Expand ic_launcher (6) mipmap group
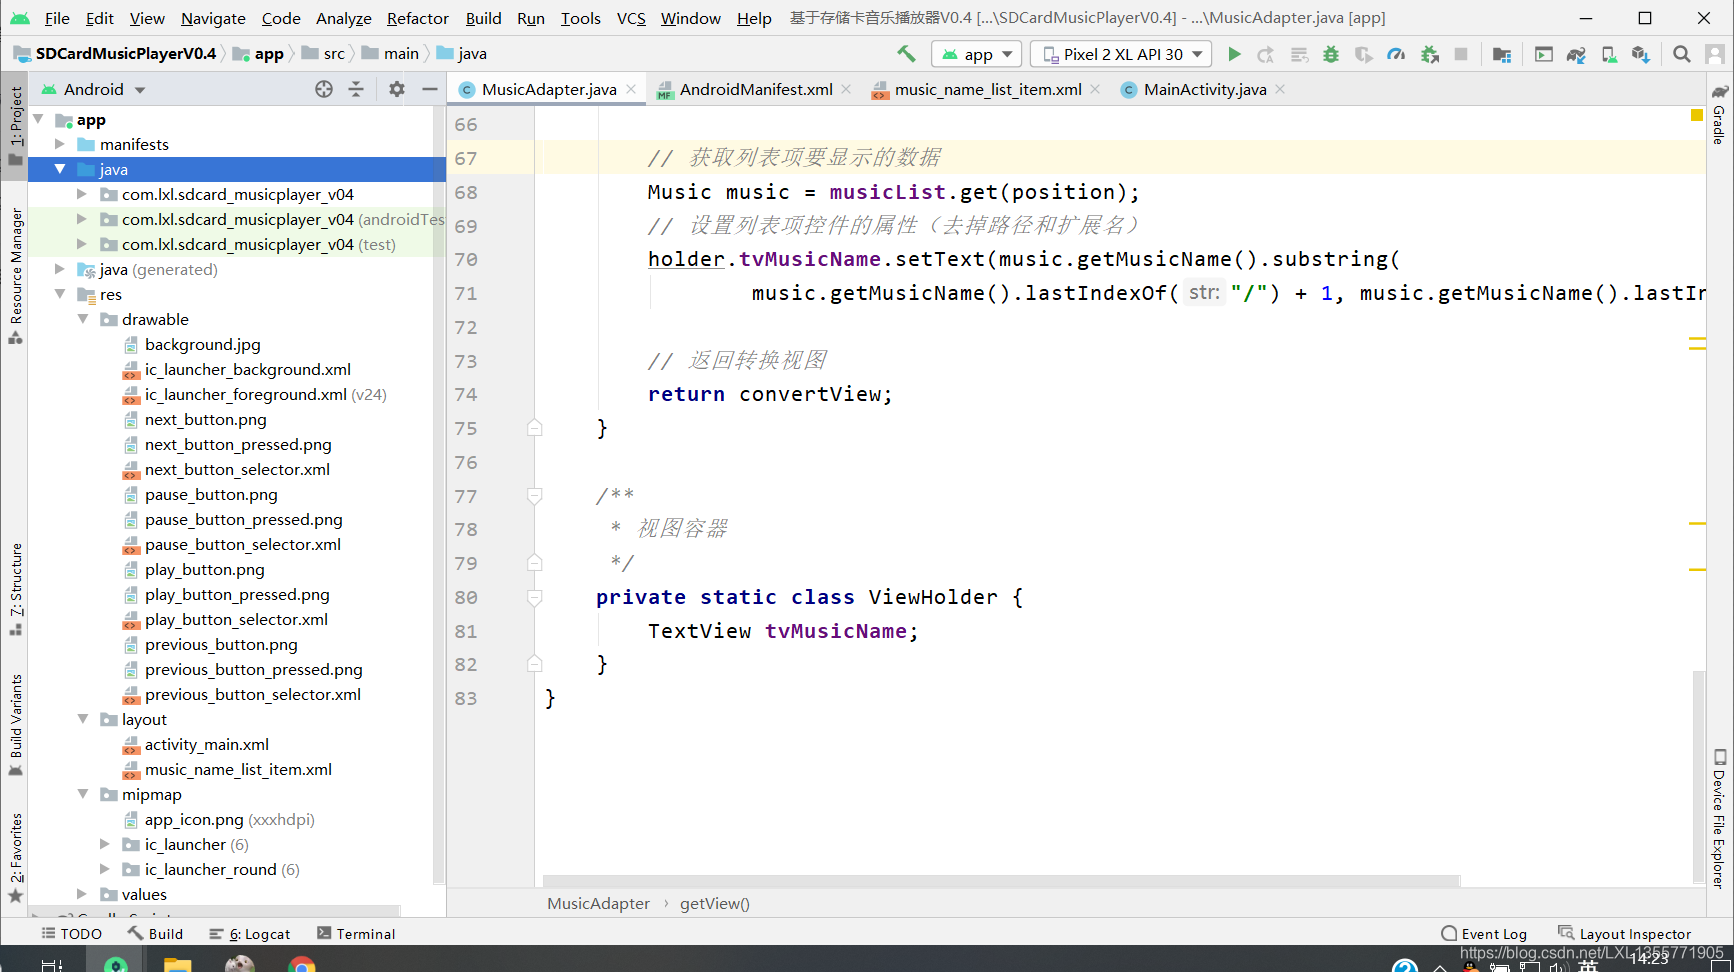1734x972 pixels. tap(105, 844)
